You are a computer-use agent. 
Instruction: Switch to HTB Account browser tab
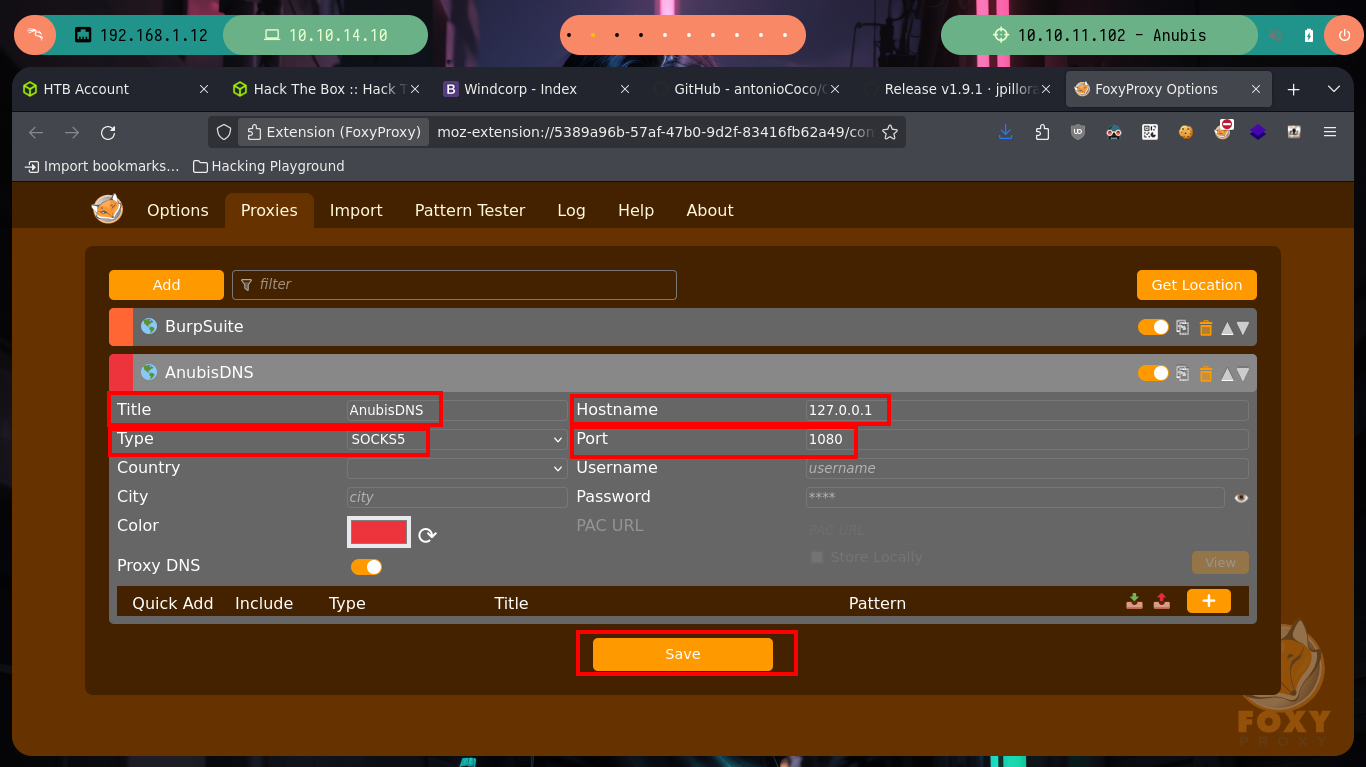[115, 89]
